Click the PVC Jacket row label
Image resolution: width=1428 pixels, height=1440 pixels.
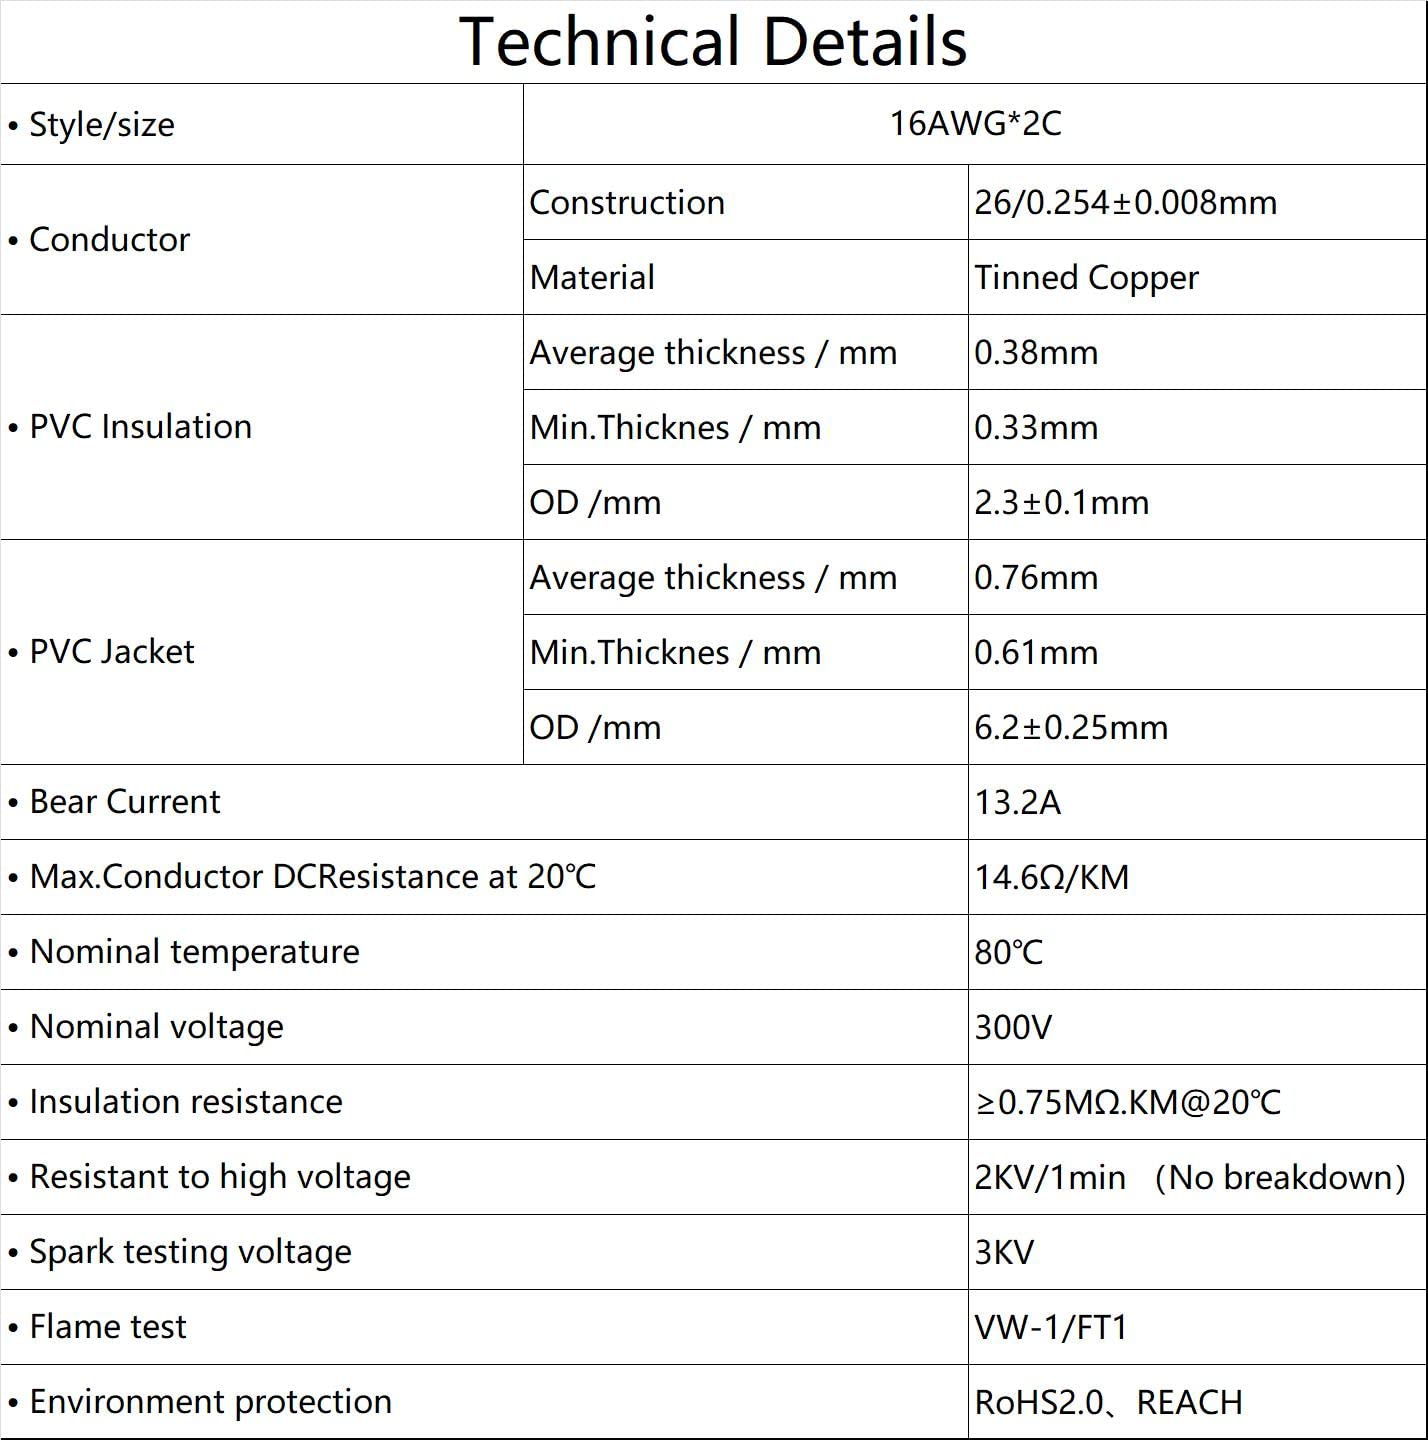point(112,652)
